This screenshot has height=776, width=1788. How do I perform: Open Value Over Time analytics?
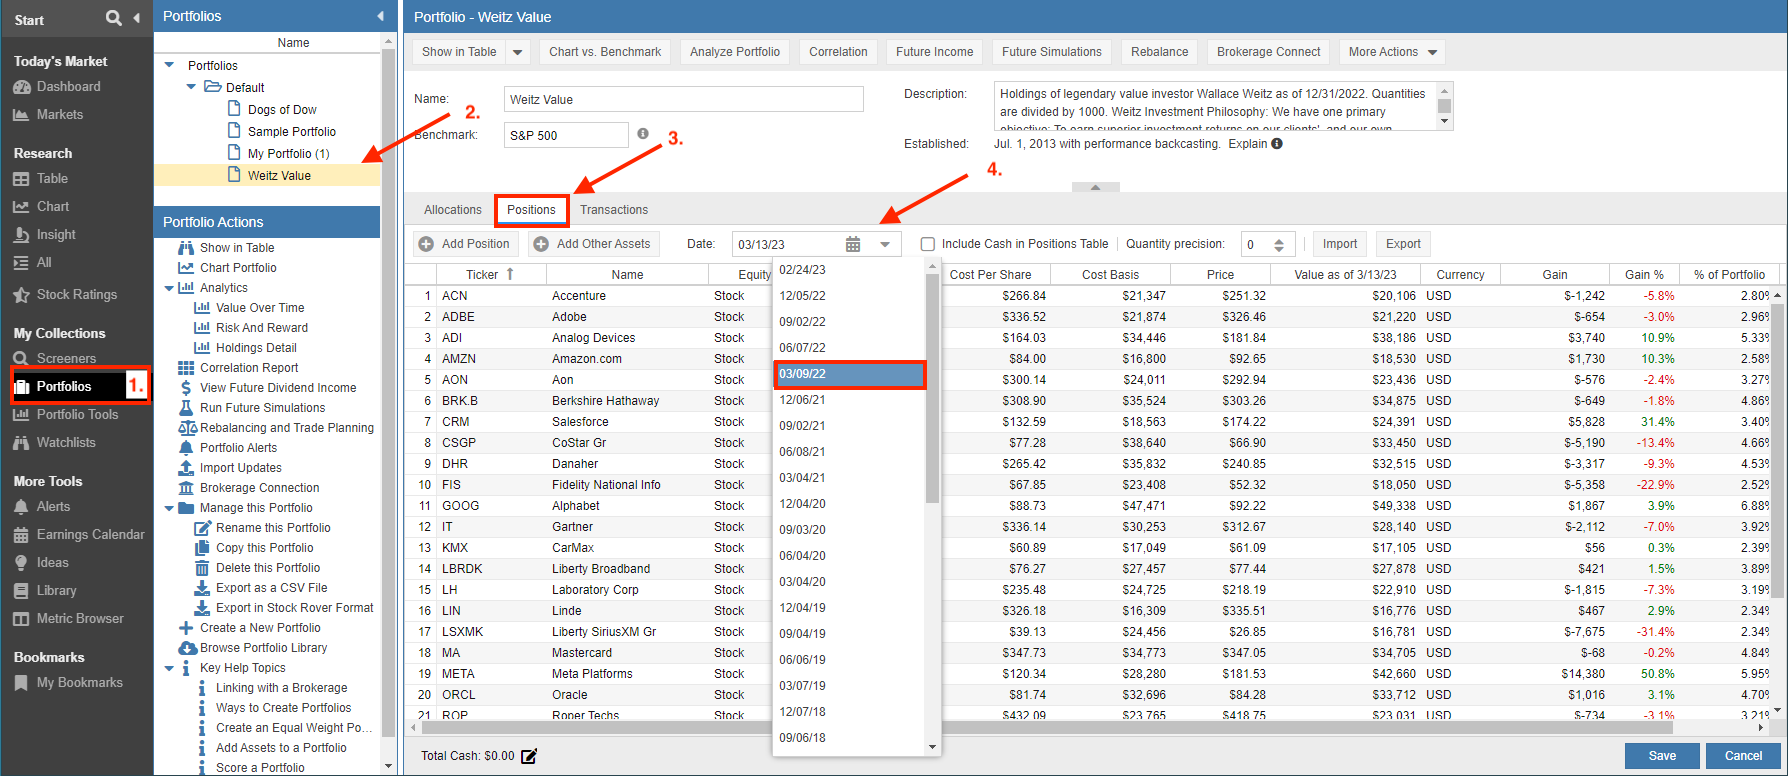(x=260, y=308)
